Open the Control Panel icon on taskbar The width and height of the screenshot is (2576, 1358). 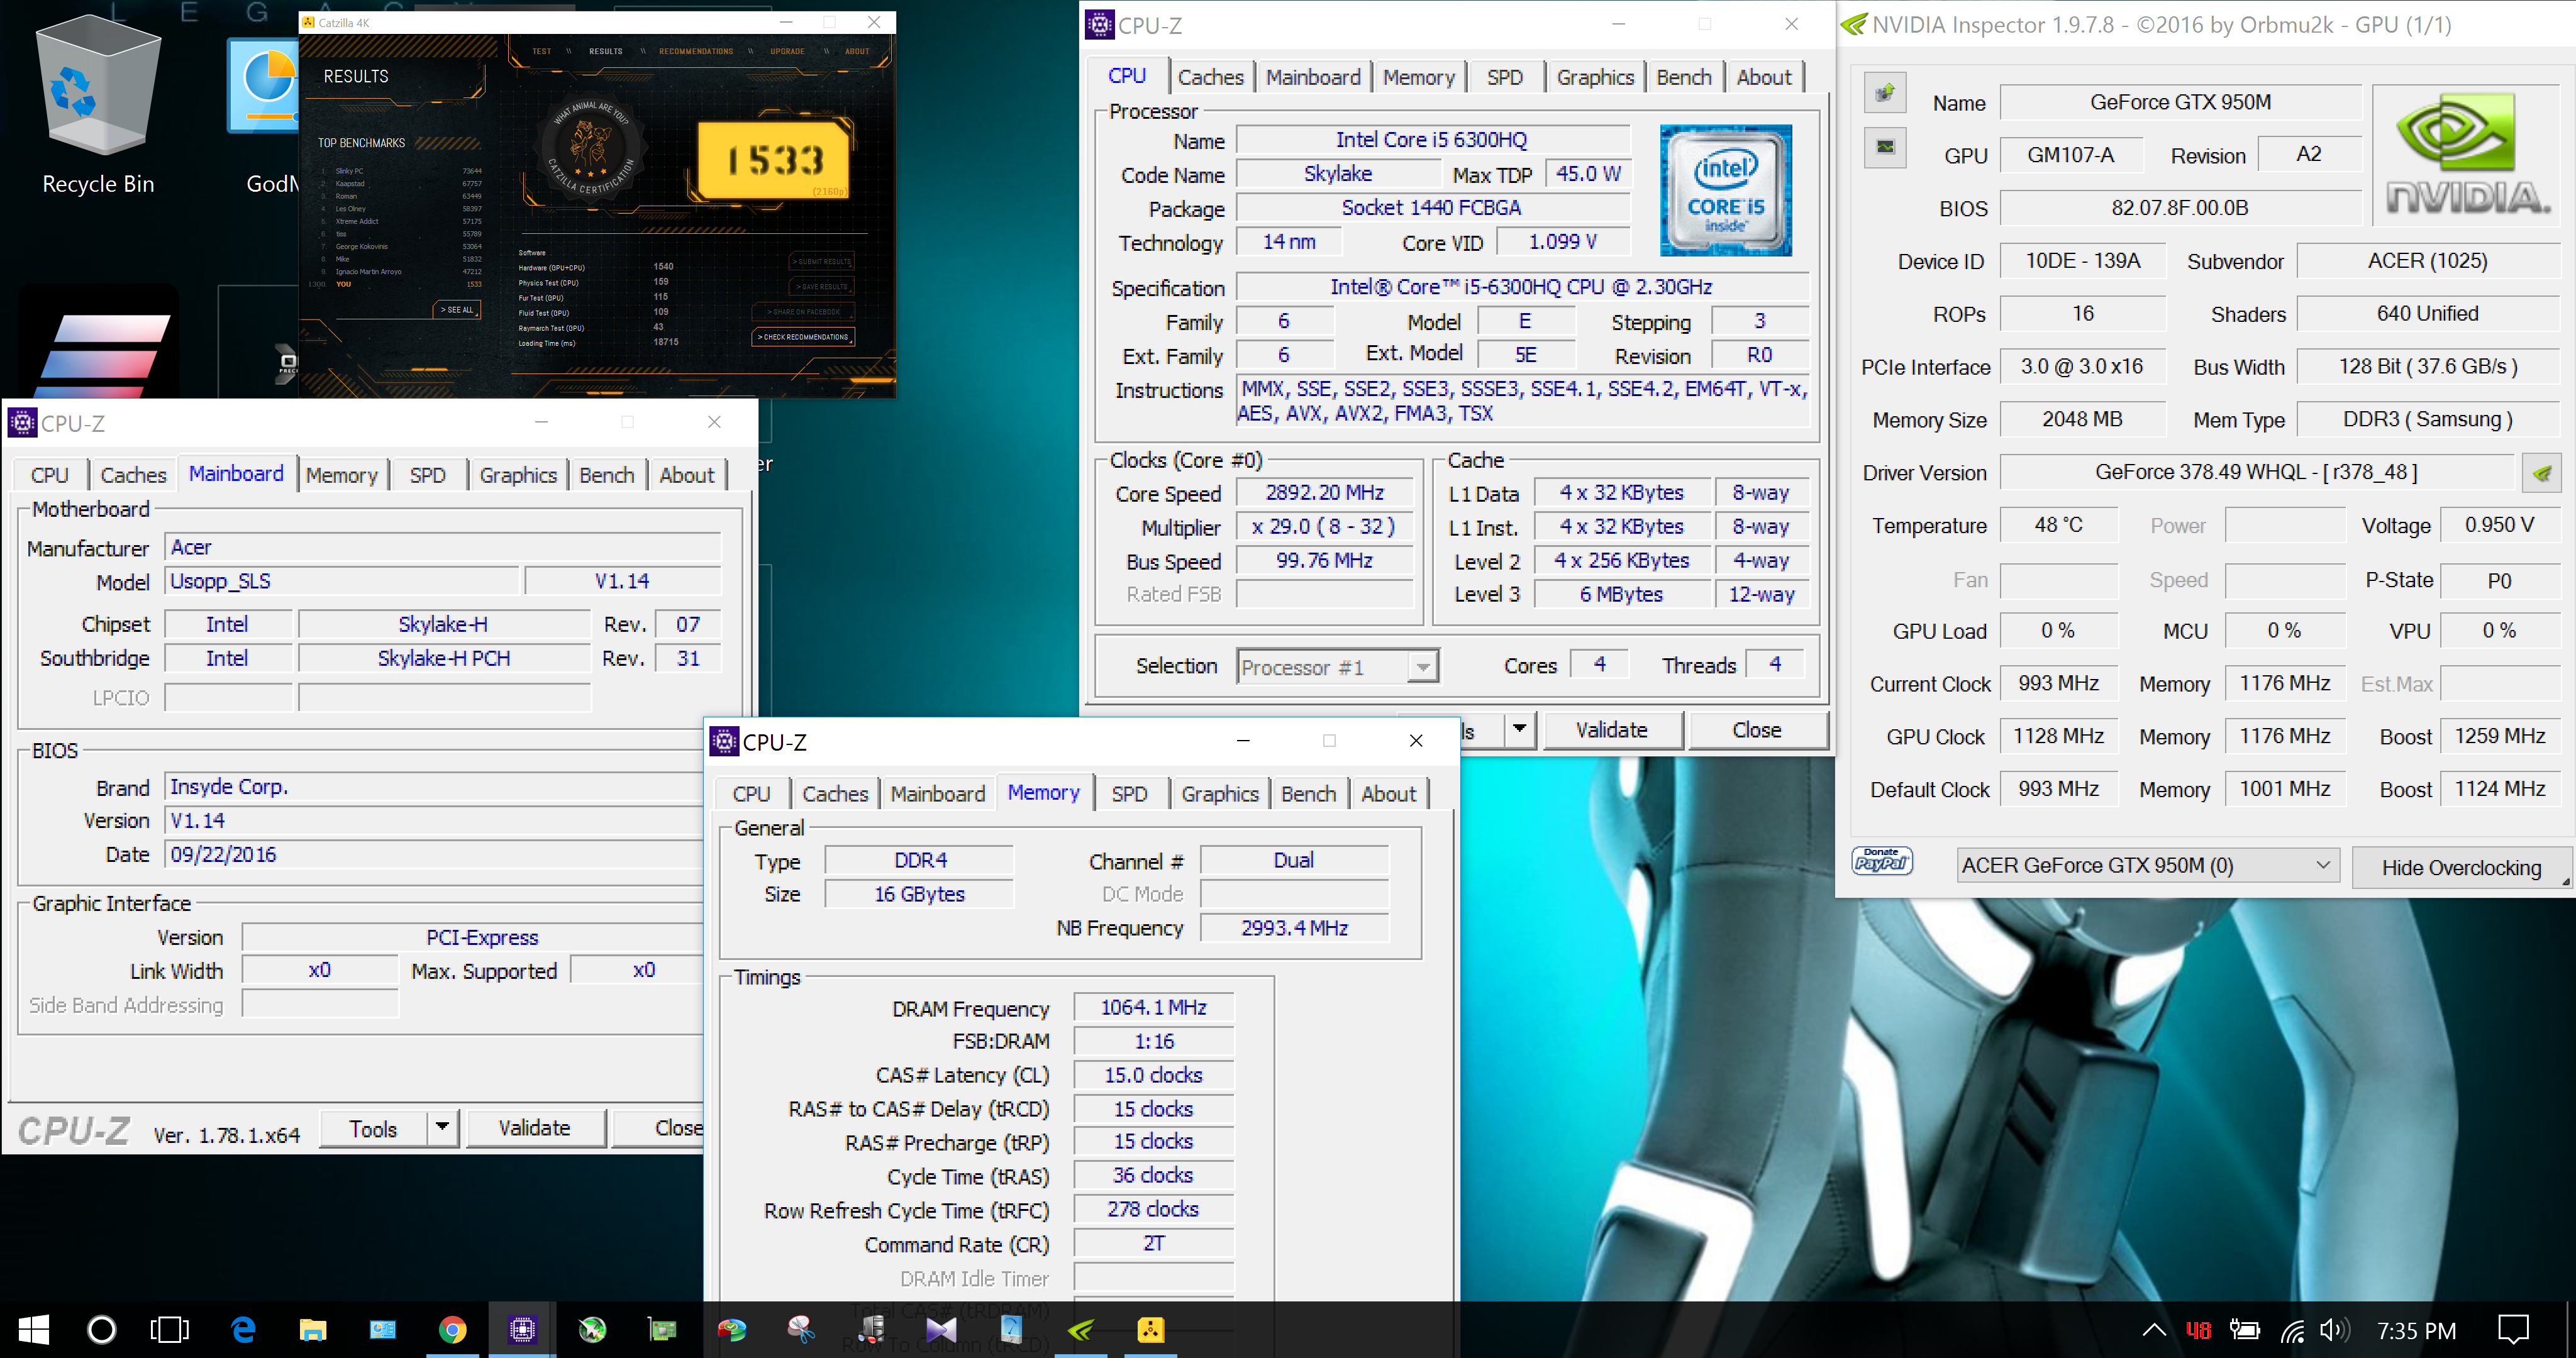pos(382,1329)
